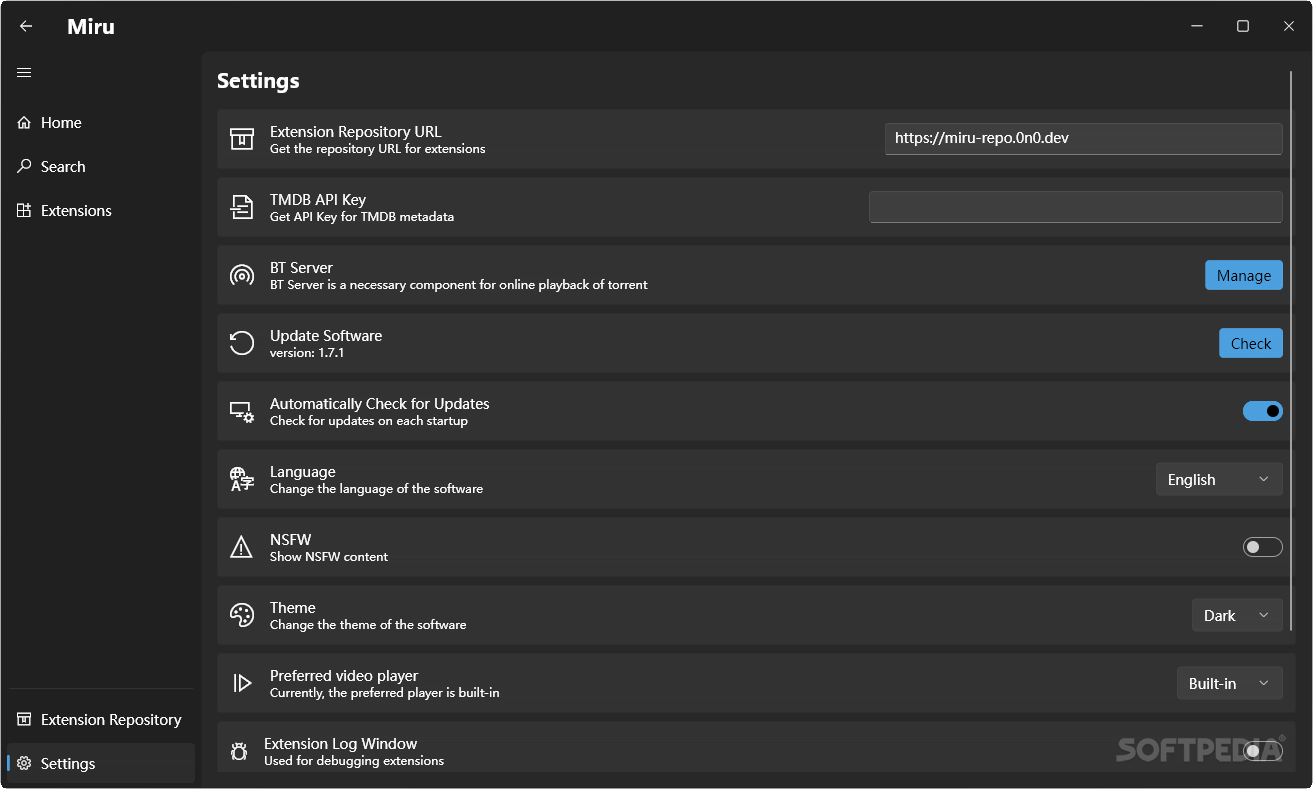The height and width of the screenshot is (789, 1313).
Task: Click the Settings gear icon in sidebar
Action: 24,763
